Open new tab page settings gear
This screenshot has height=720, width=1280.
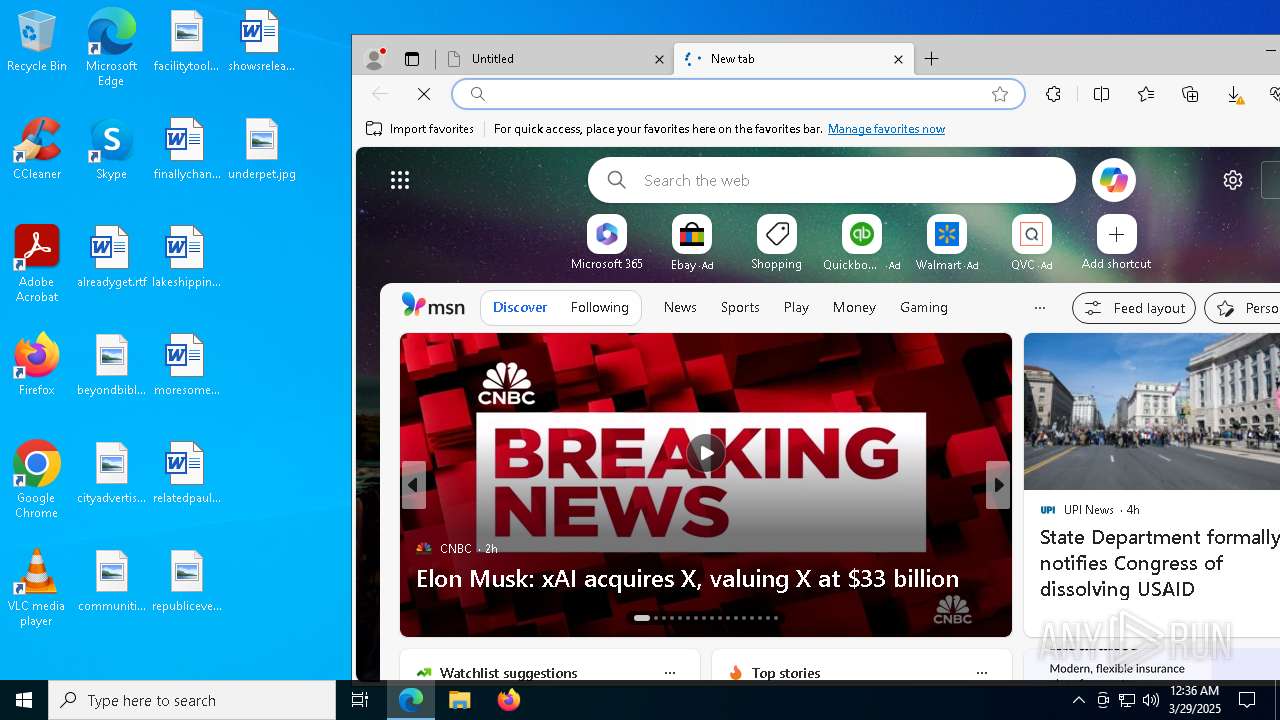click(1233, 180)
